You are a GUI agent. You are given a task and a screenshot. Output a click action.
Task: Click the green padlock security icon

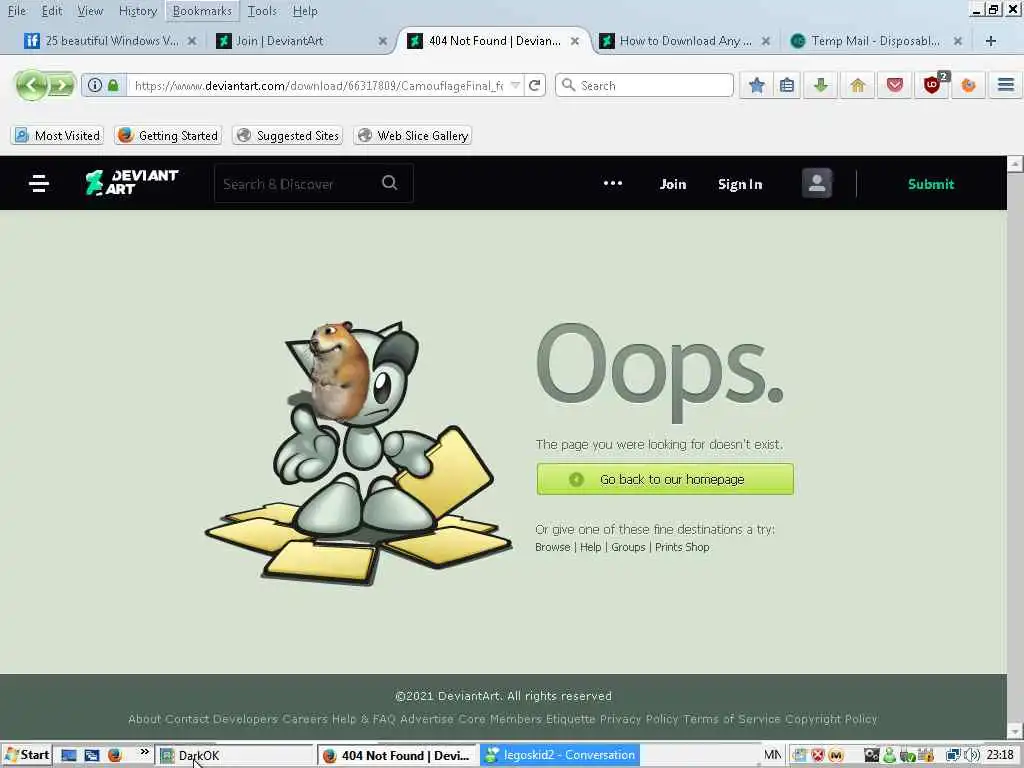pyautogui.click(x=113, y=85)
